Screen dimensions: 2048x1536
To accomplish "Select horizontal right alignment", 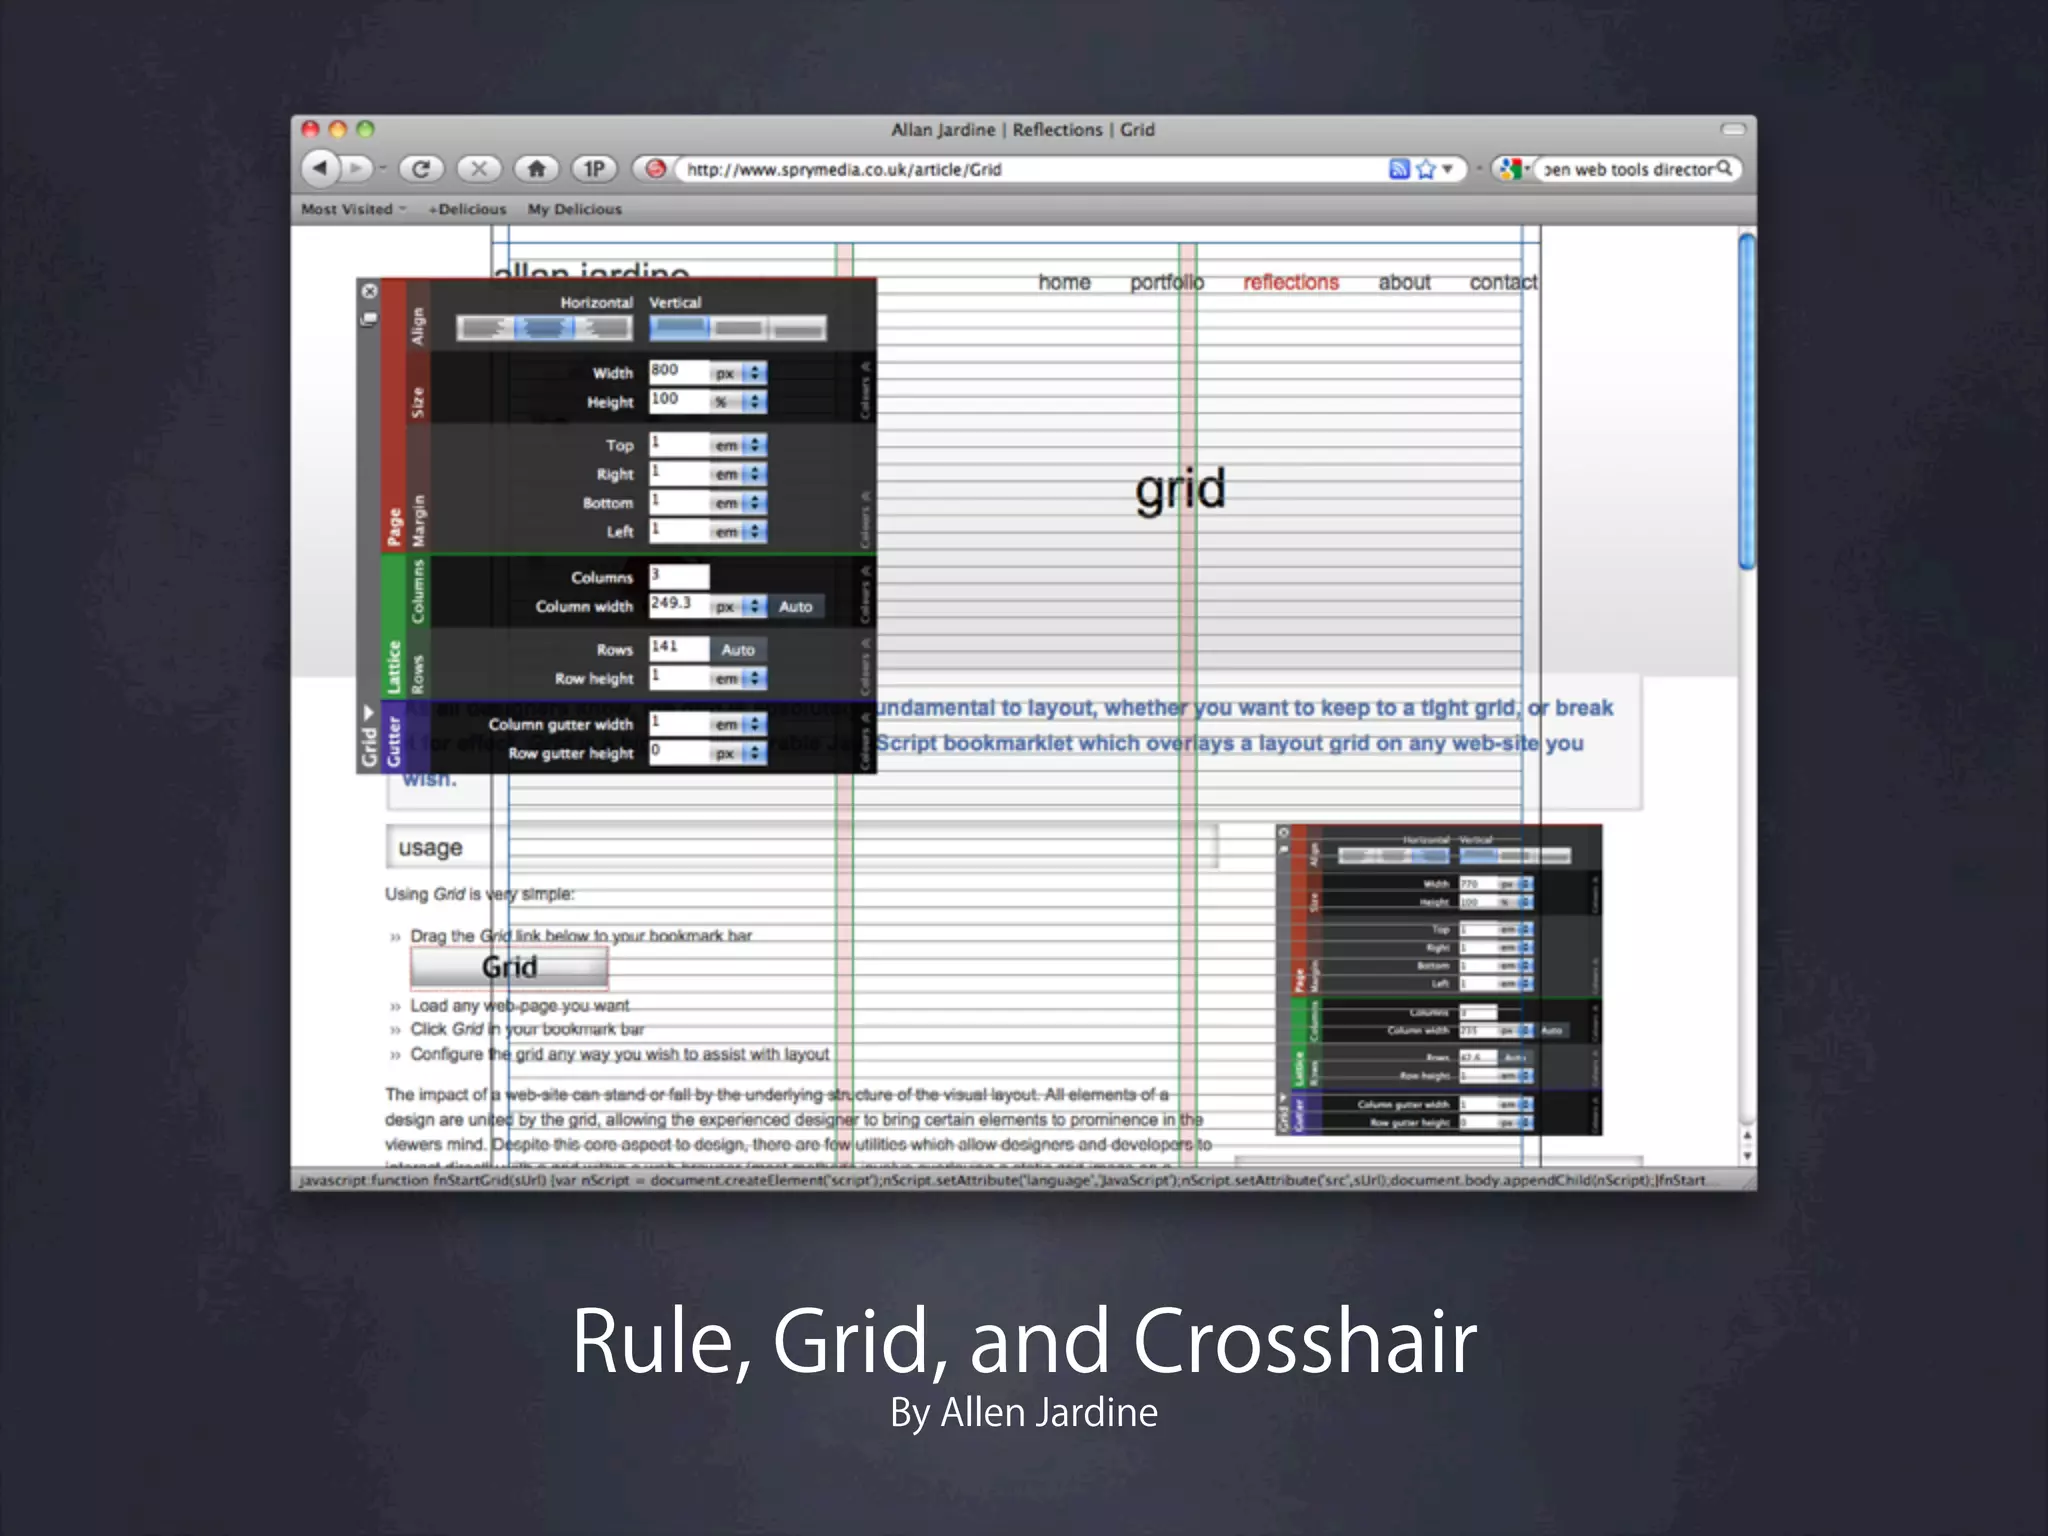I will (x=603, y=328).
